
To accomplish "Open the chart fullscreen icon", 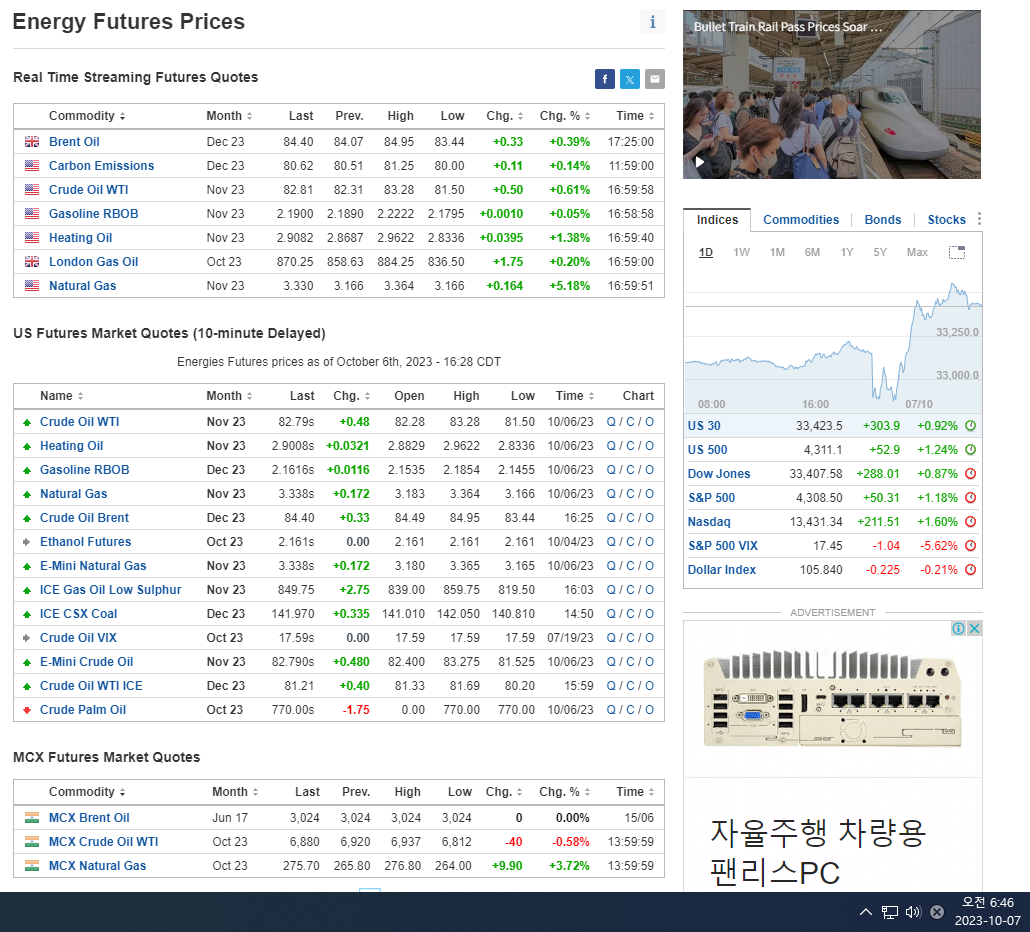I will point(957,252).
